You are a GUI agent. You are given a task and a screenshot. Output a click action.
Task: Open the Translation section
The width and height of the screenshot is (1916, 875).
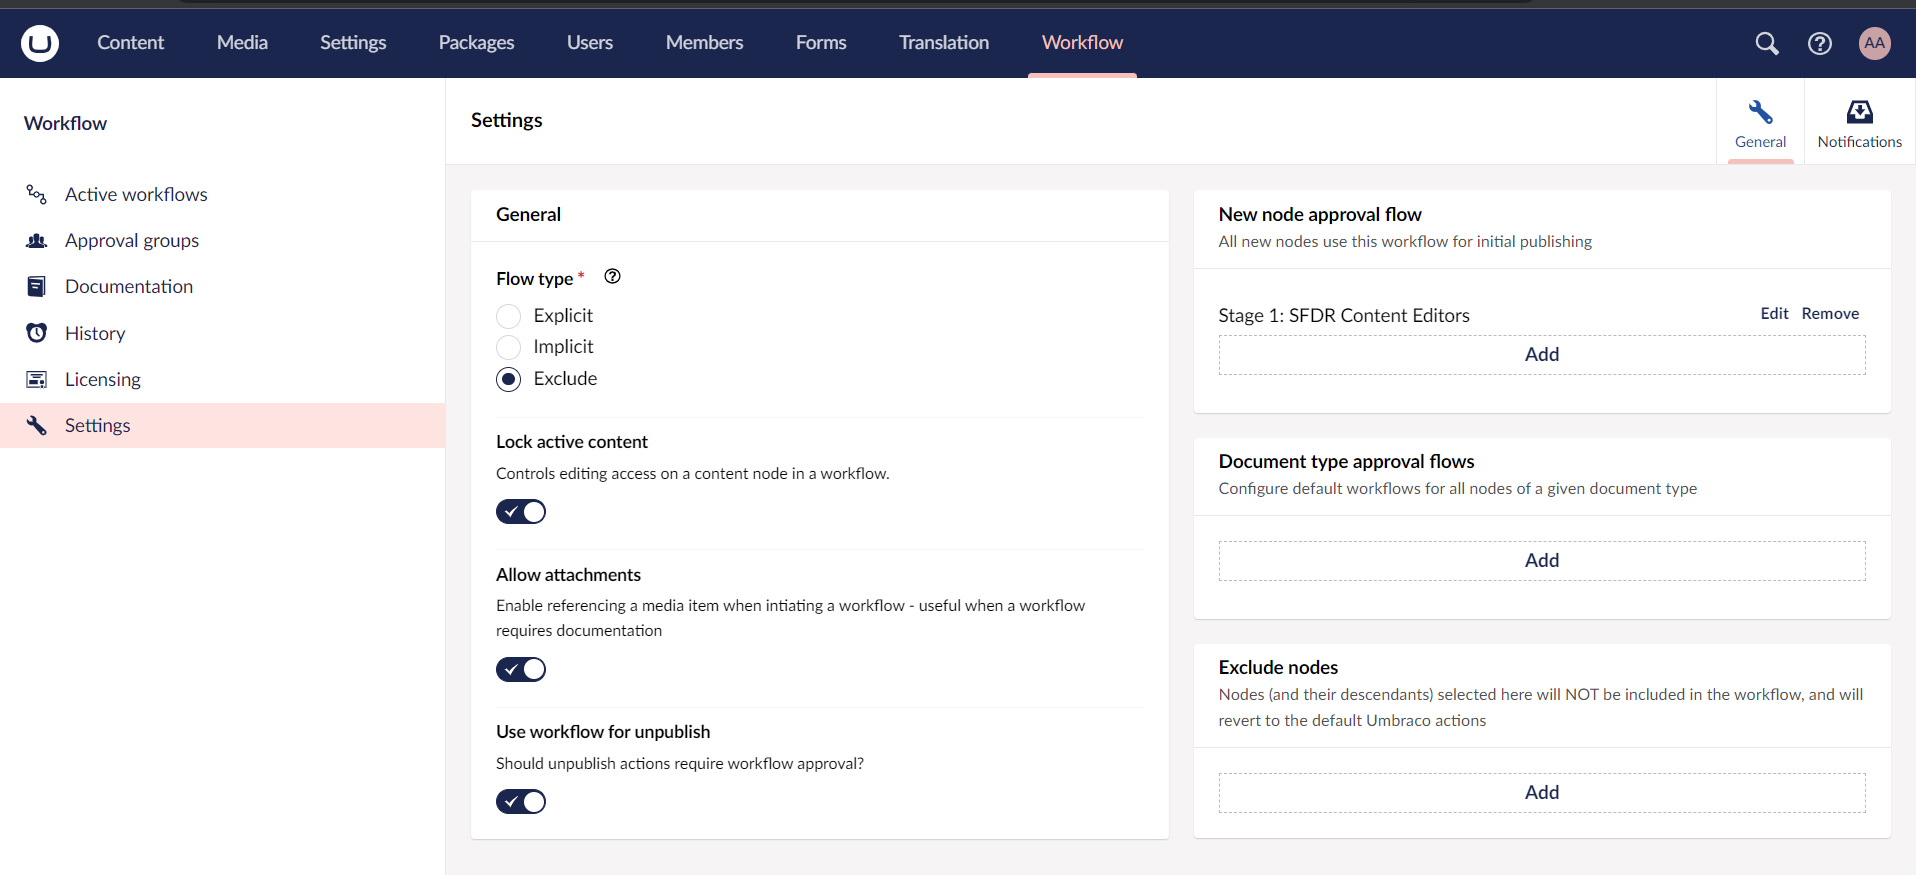click(x=944, y=43)
